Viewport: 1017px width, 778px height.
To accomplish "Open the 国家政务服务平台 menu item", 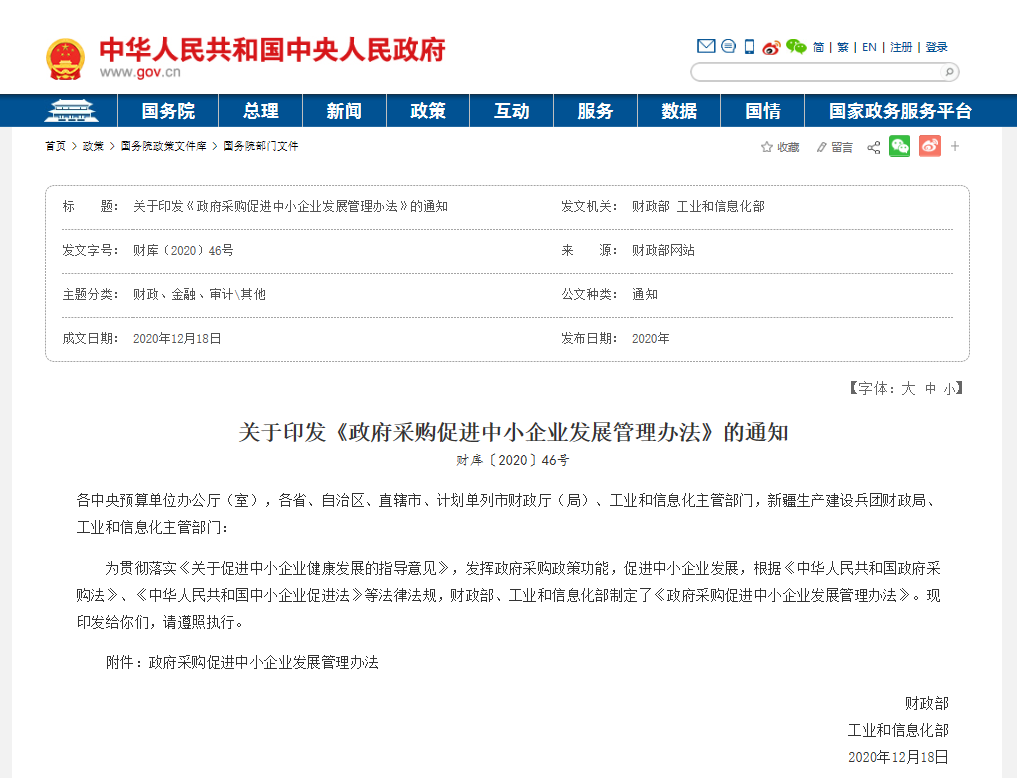I will [x=902, y=111].
